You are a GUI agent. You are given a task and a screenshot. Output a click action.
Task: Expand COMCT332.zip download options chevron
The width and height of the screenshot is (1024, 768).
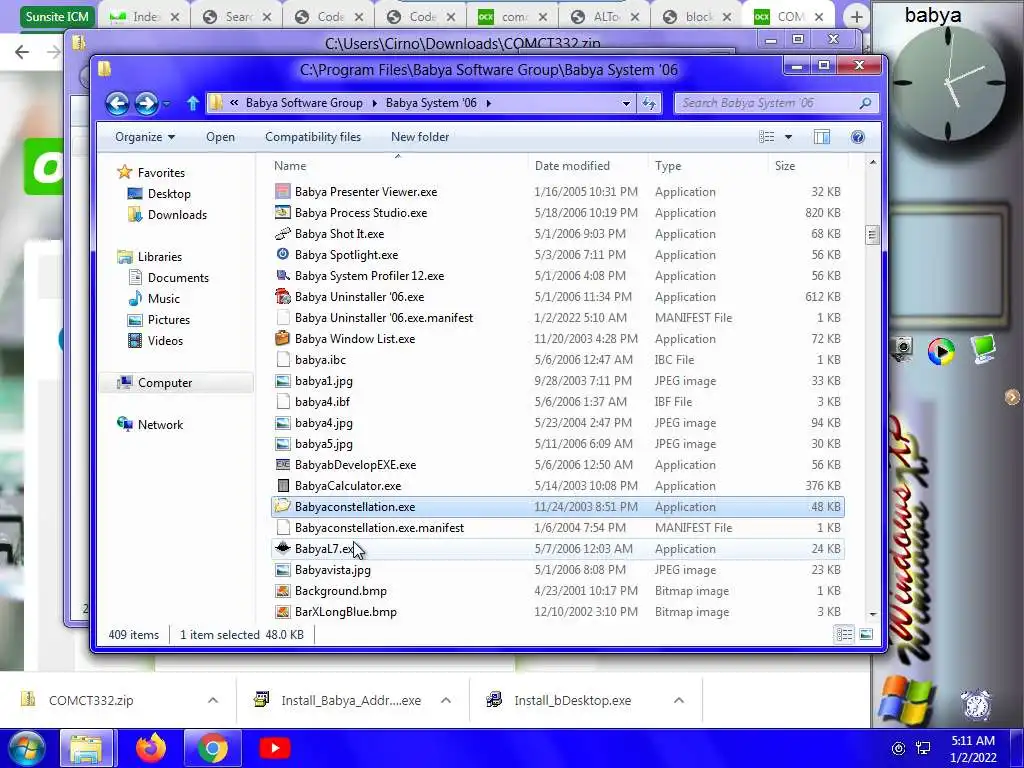coord(213,700)
